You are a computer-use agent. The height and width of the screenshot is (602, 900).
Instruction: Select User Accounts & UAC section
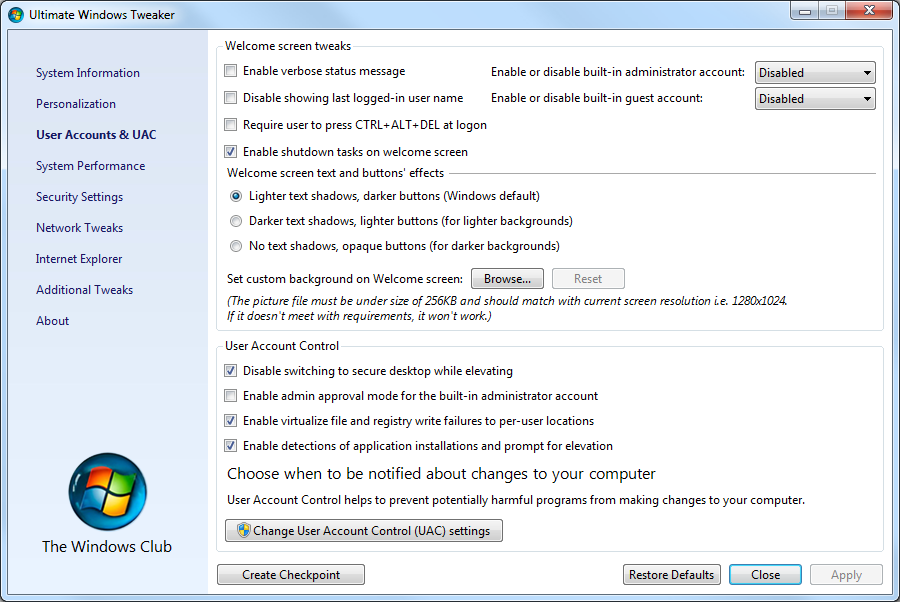pyautogui.click(x=96, y=135)
